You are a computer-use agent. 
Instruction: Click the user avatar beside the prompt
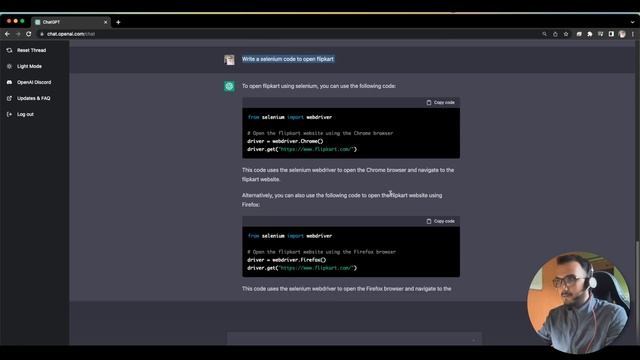pyautogui.click(x=229, y=60)
